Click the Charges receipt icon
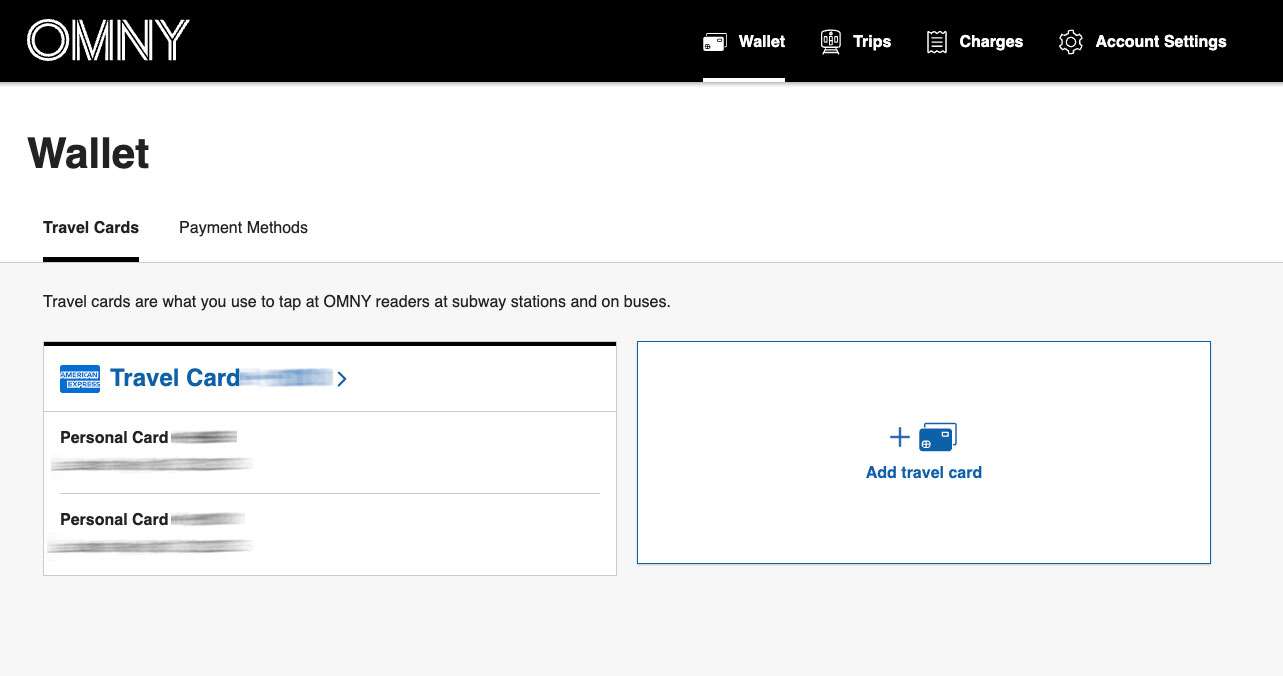 pos(936,42)
